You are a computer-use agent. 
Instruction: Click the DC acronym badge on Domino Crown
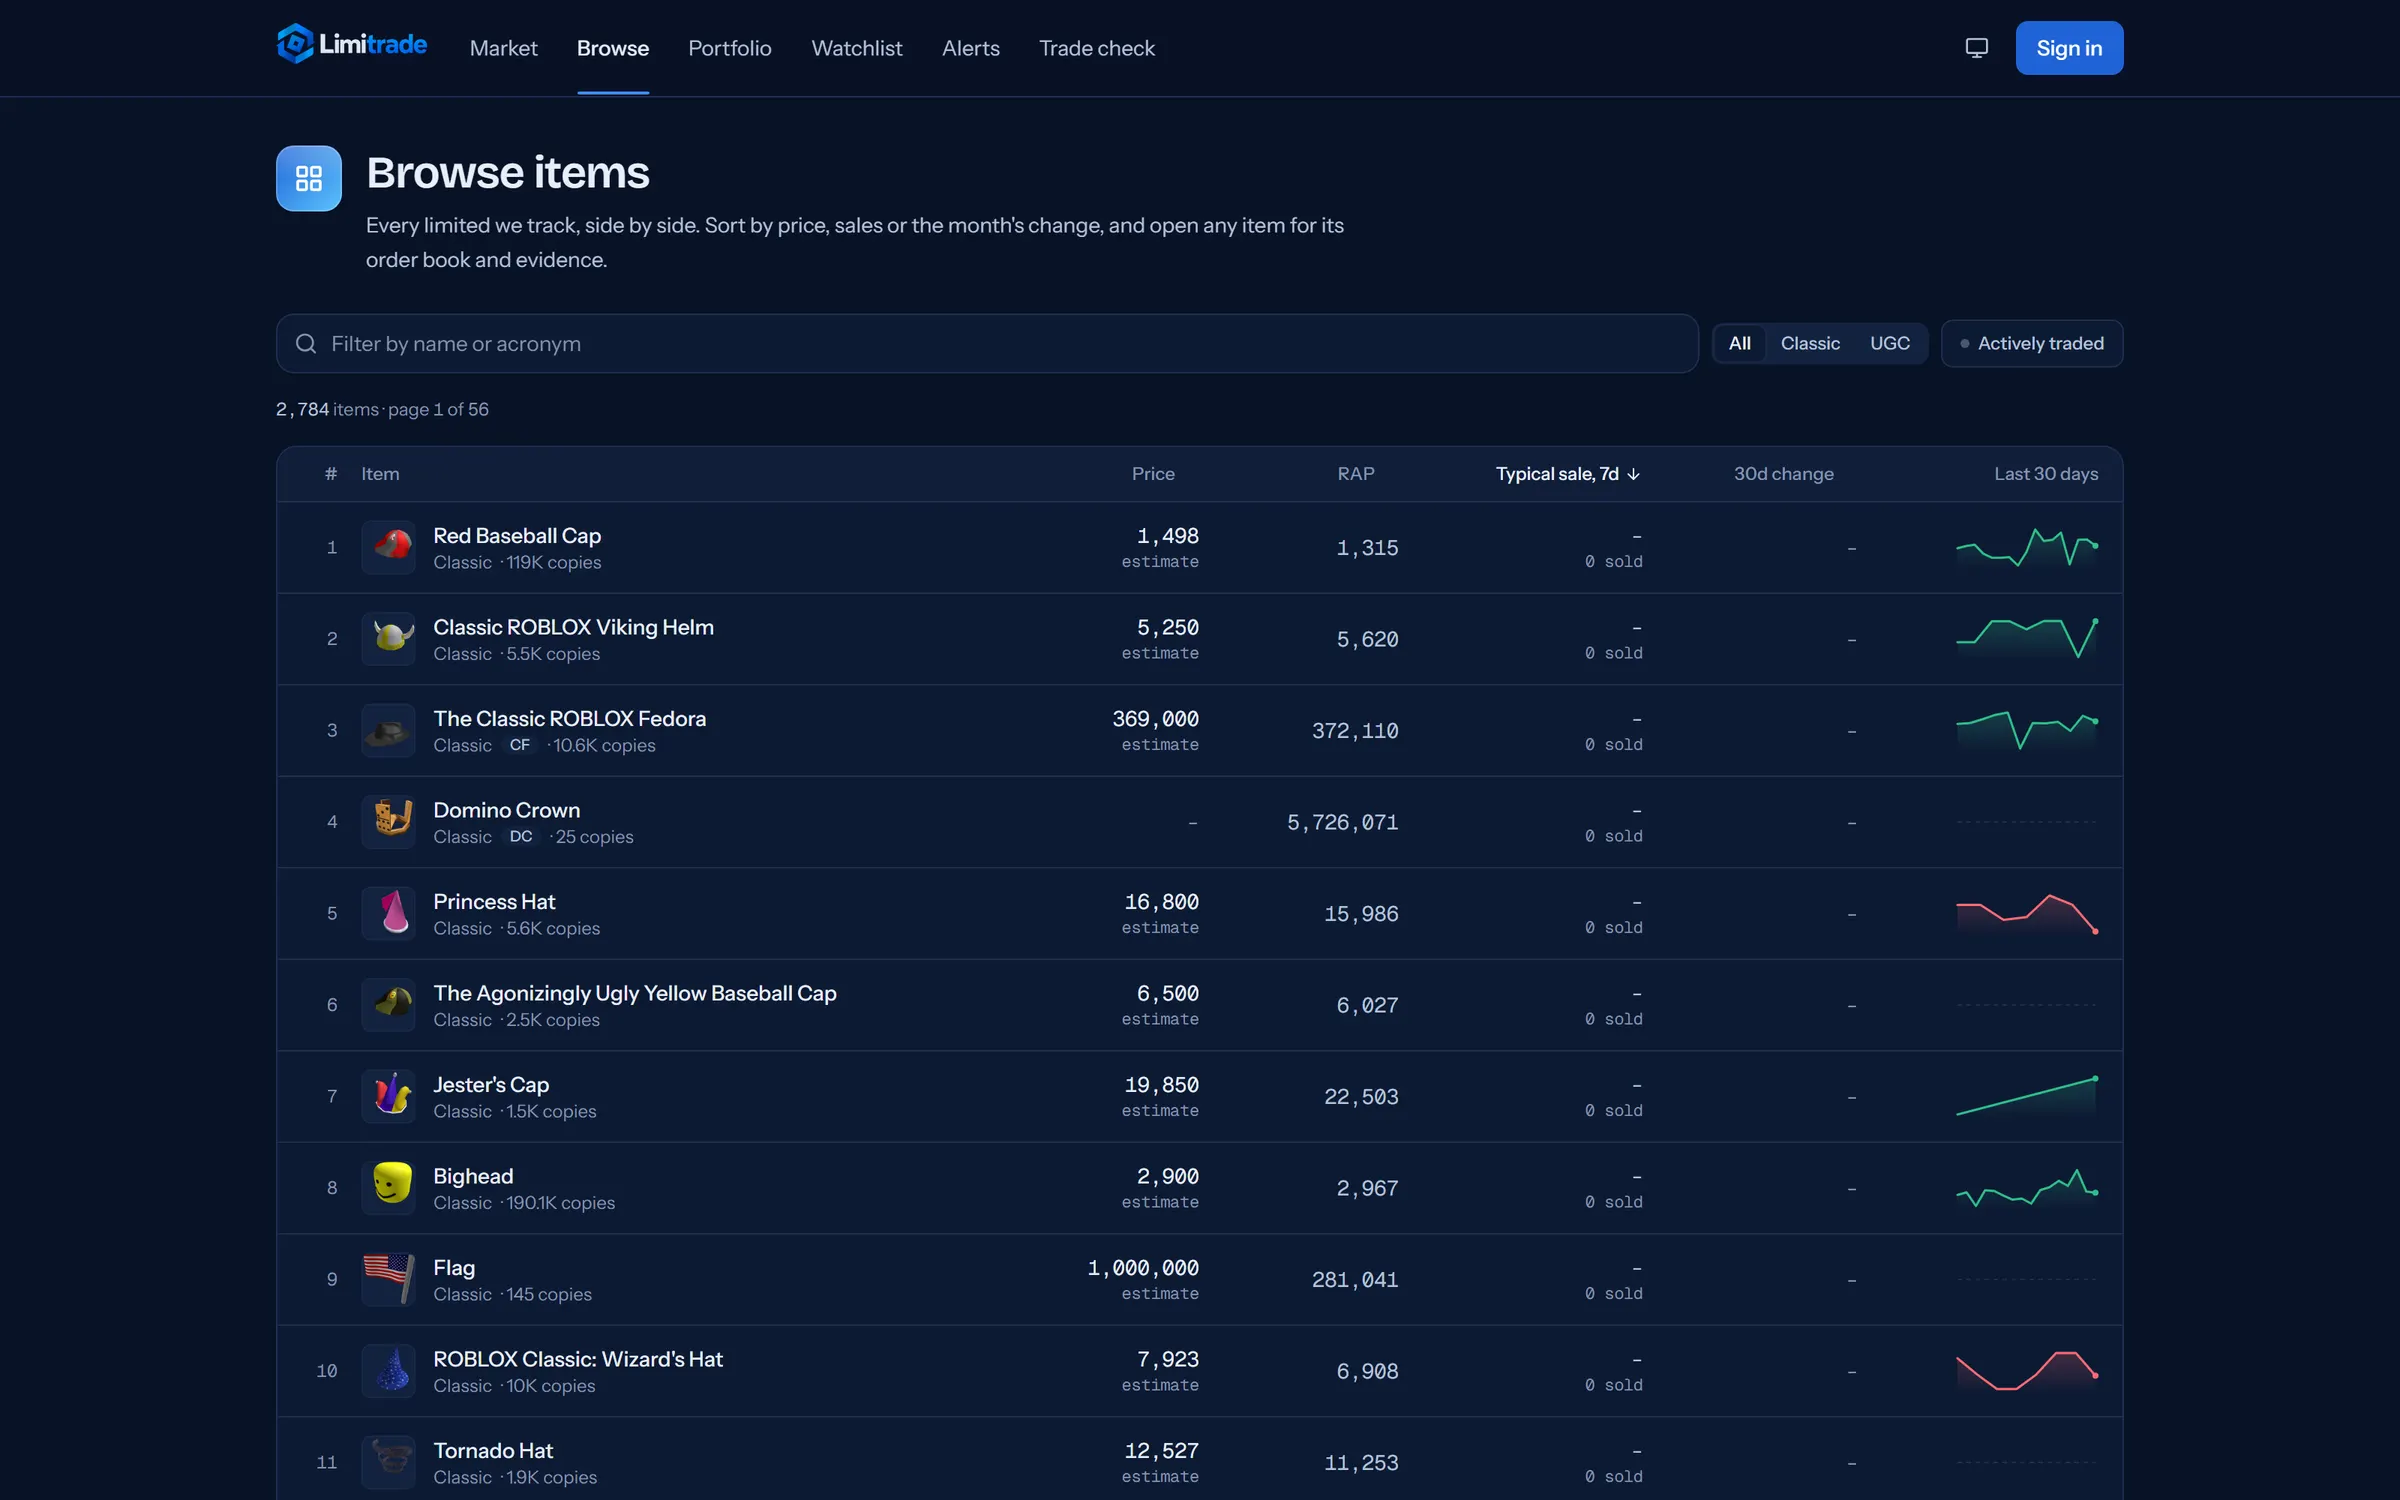(x=521, y=836)
